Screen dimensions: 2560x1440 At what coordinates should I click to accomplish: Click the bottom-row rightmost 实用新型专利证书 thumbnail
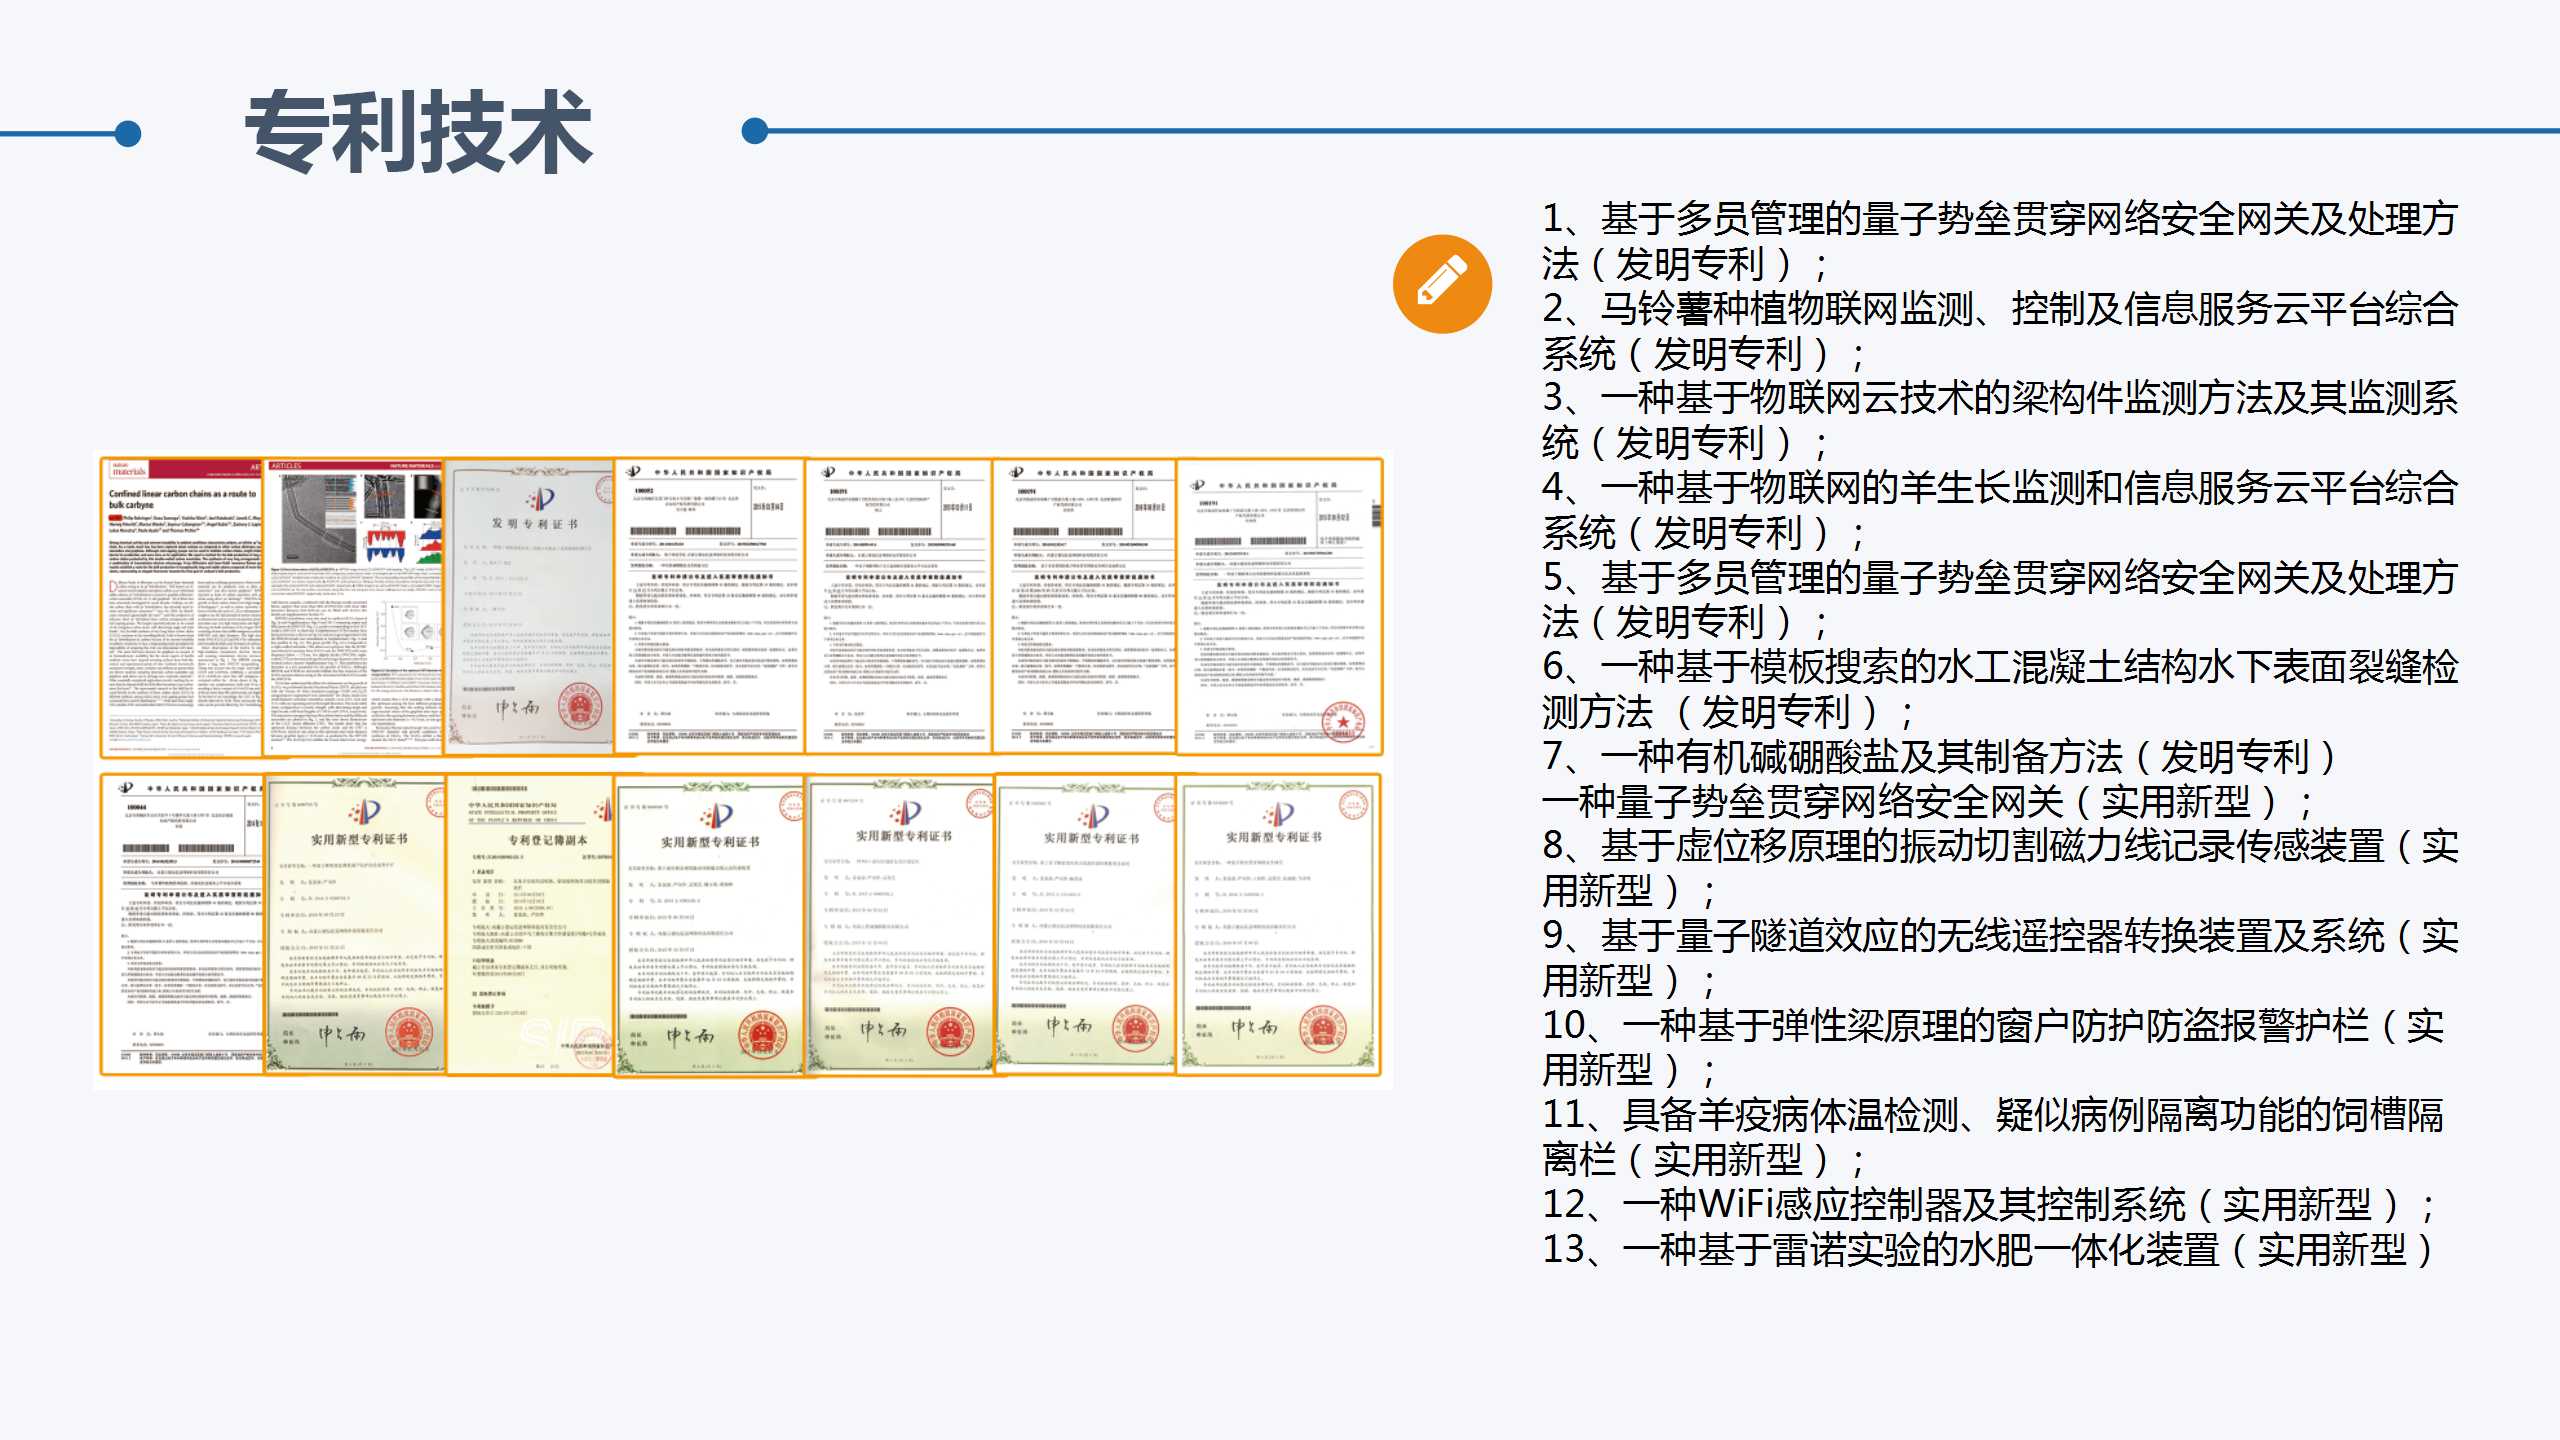point(1279,925)
